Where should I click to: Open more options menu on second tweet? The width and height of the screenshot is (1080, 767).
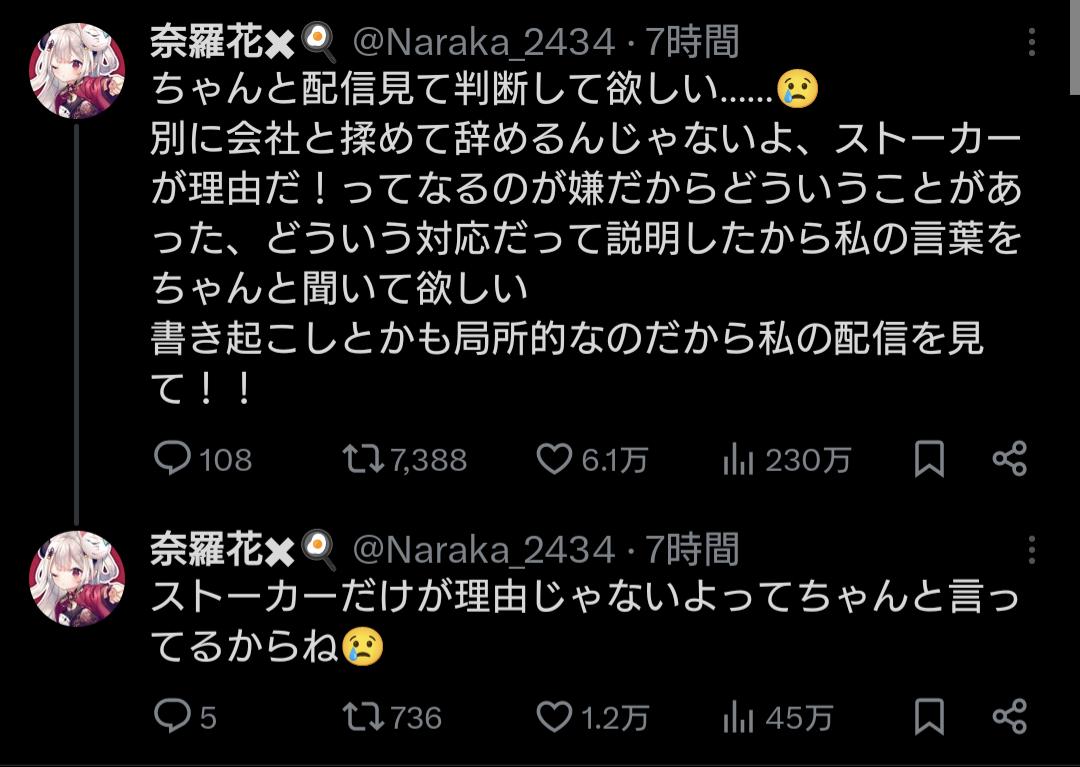tap(1032, 549)
